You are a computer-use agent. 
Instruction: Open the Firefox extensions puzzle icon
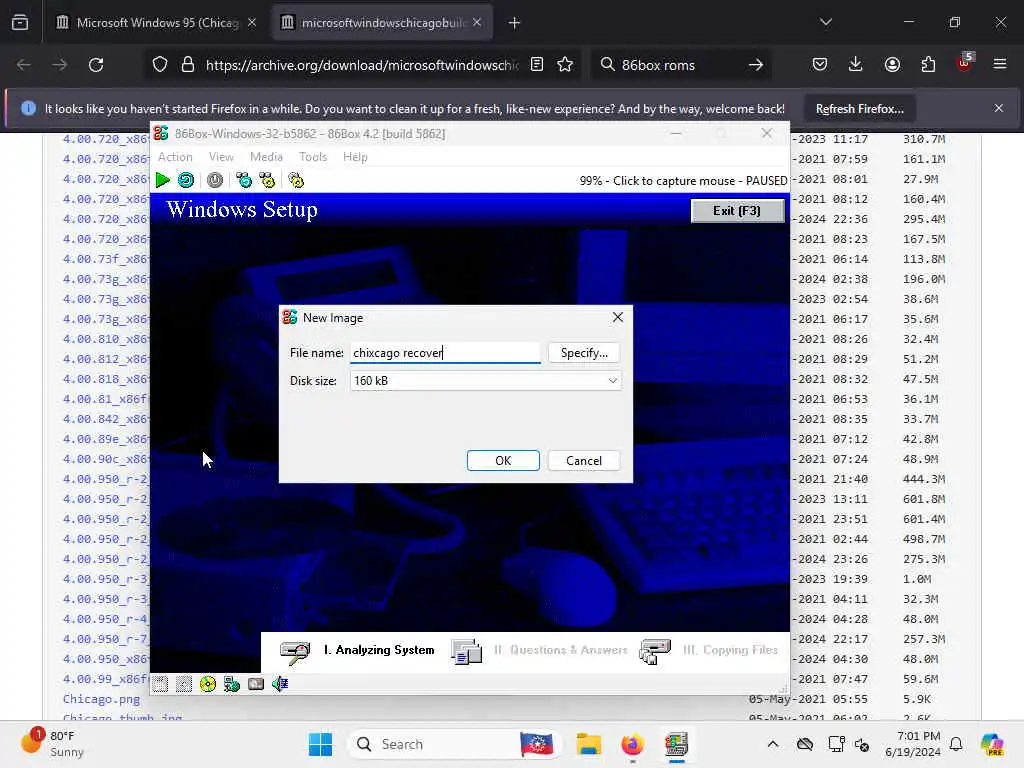928,65
